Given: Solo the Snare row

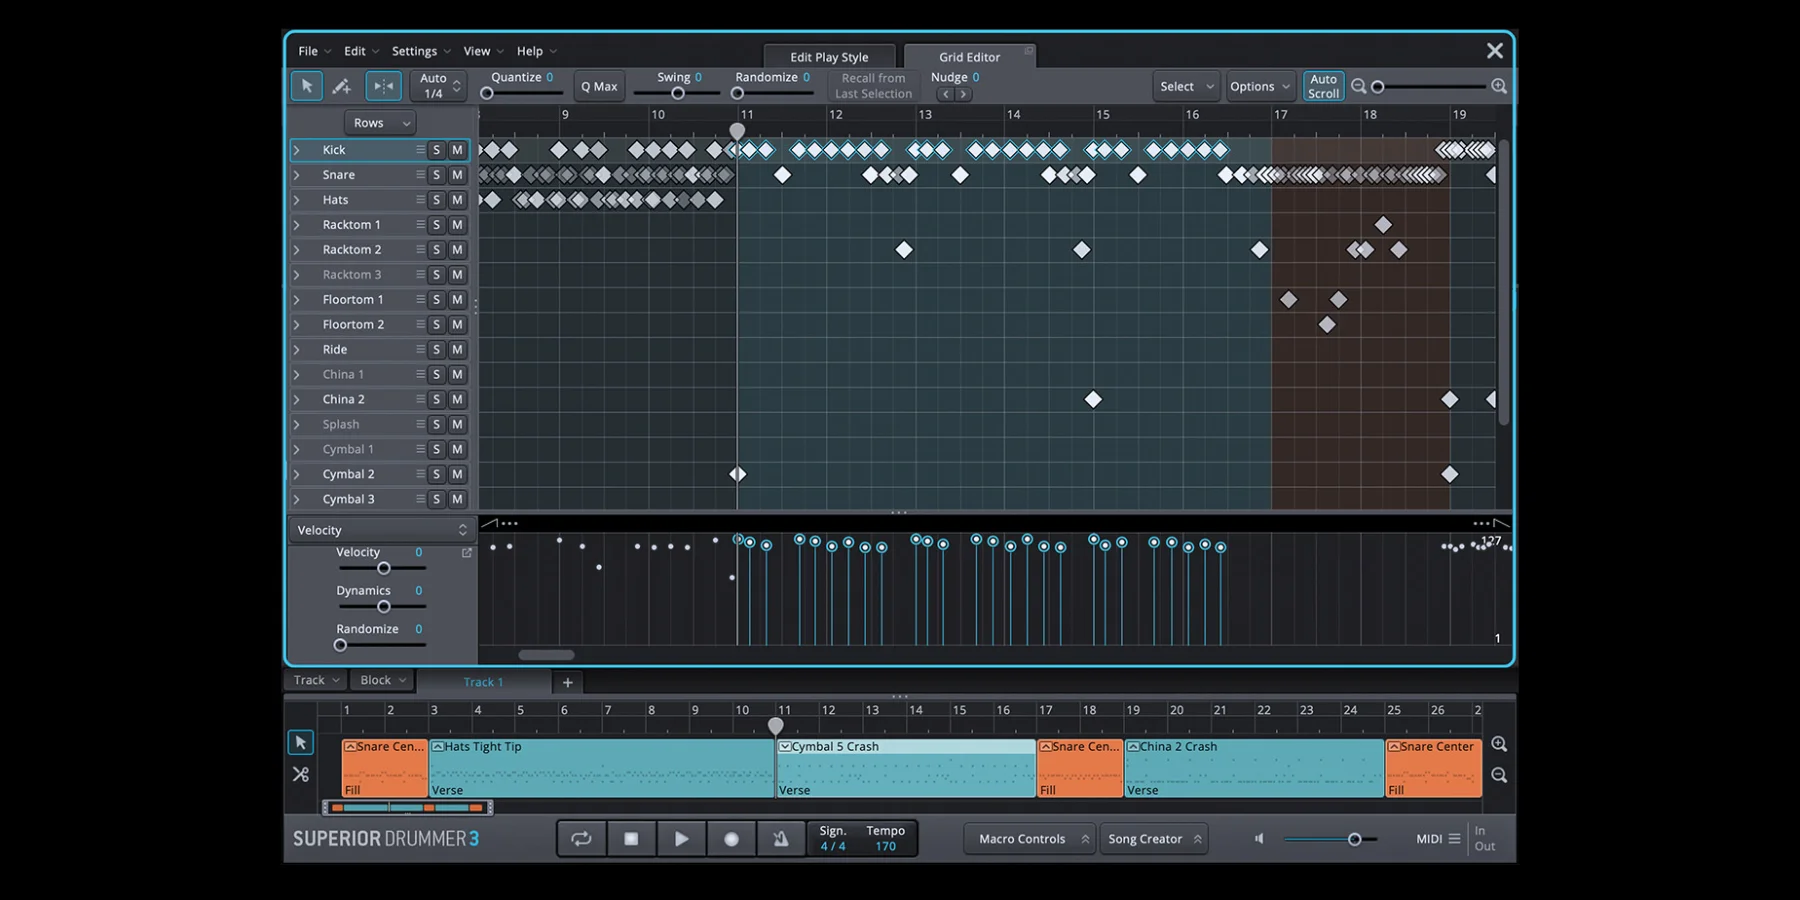Looking at the screenshot, I should [436, 175].
